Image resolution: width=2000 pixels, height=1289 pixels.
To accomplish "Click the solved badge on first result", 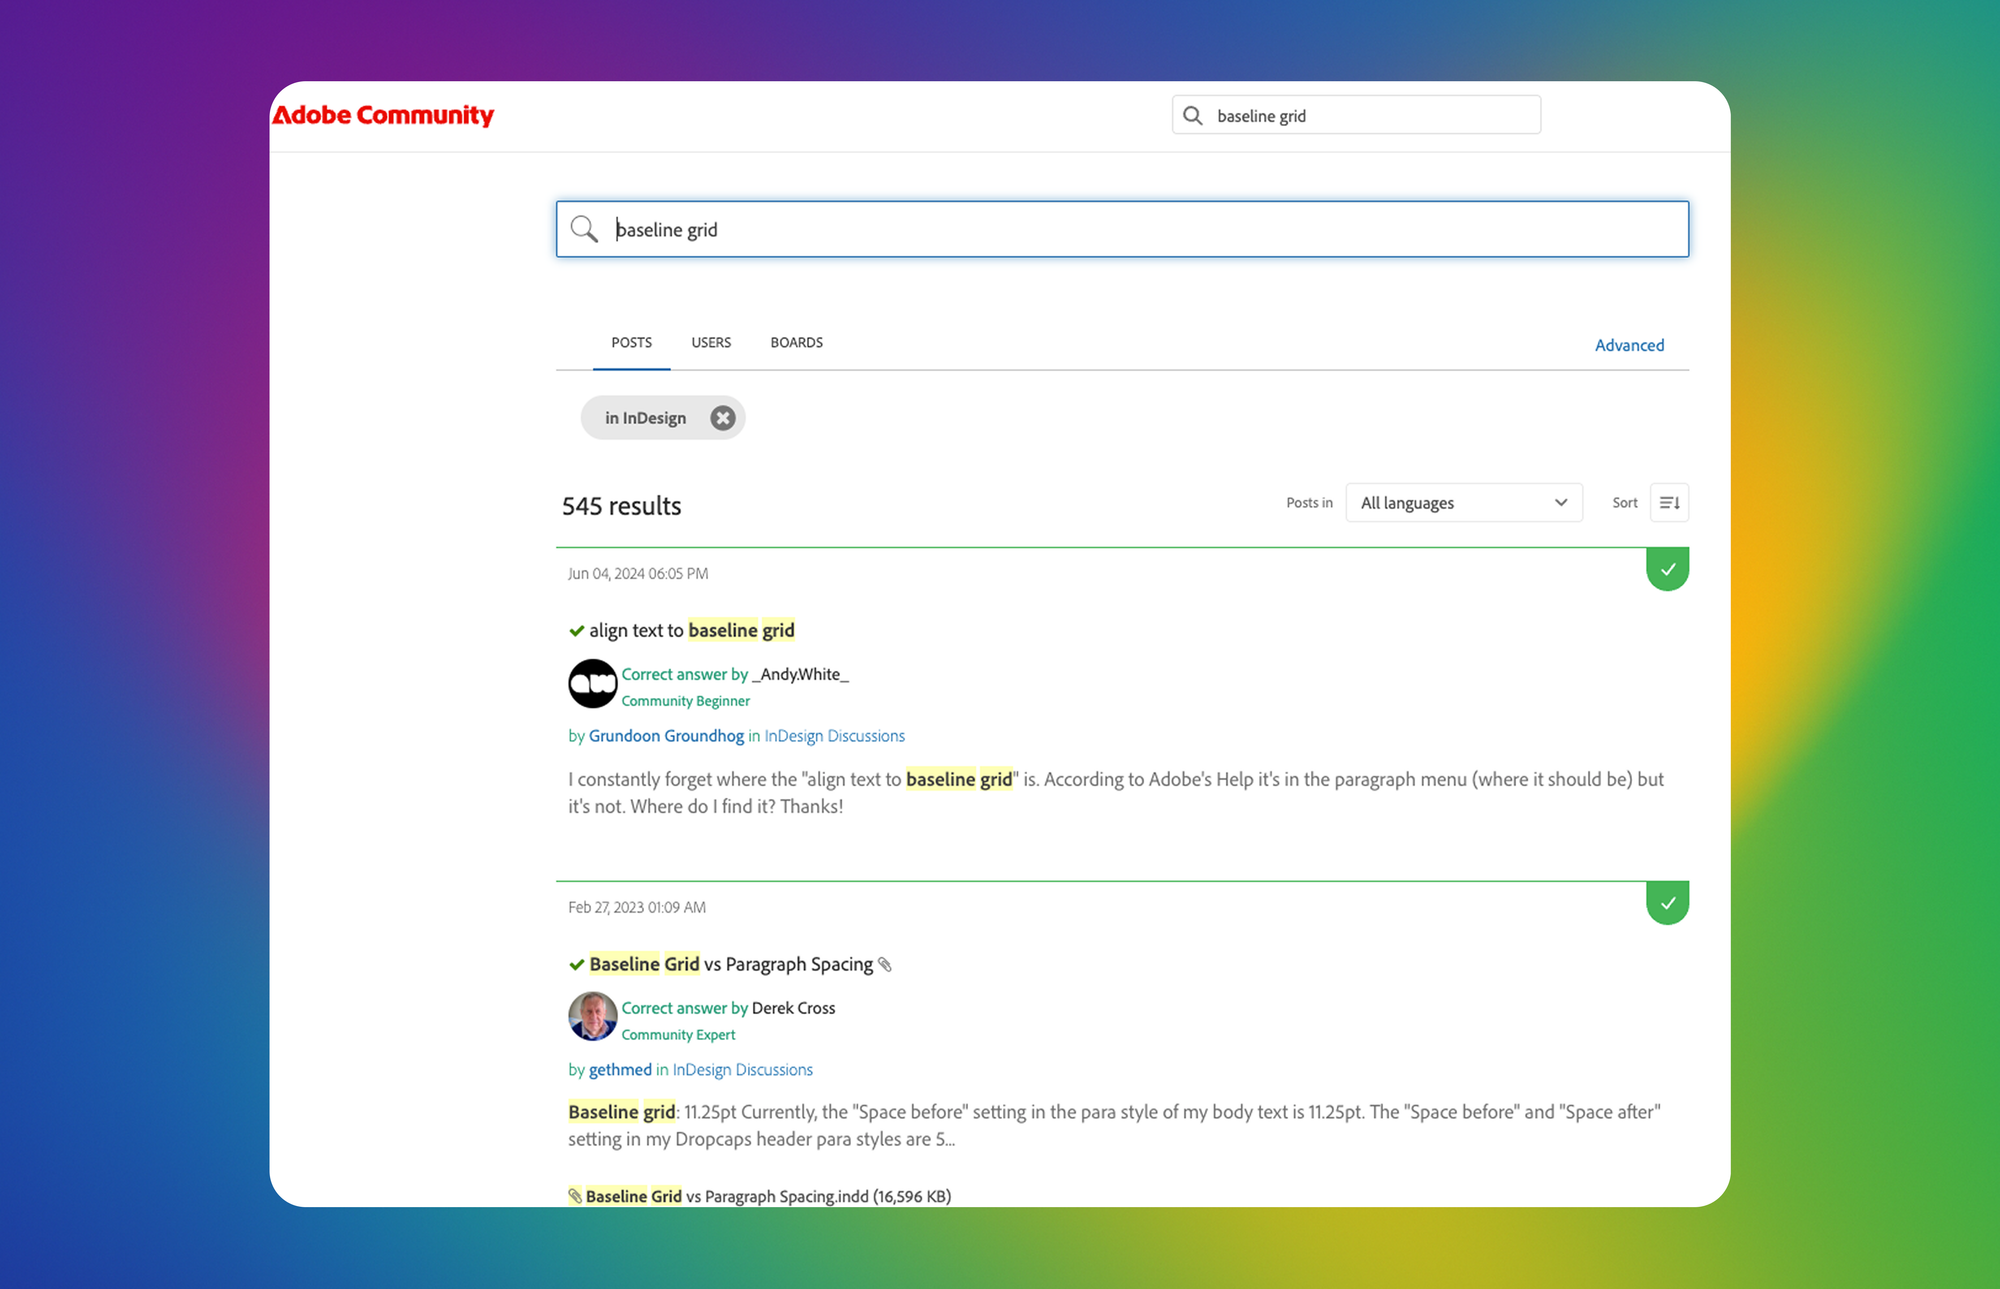I will [x=1667, y=569].
